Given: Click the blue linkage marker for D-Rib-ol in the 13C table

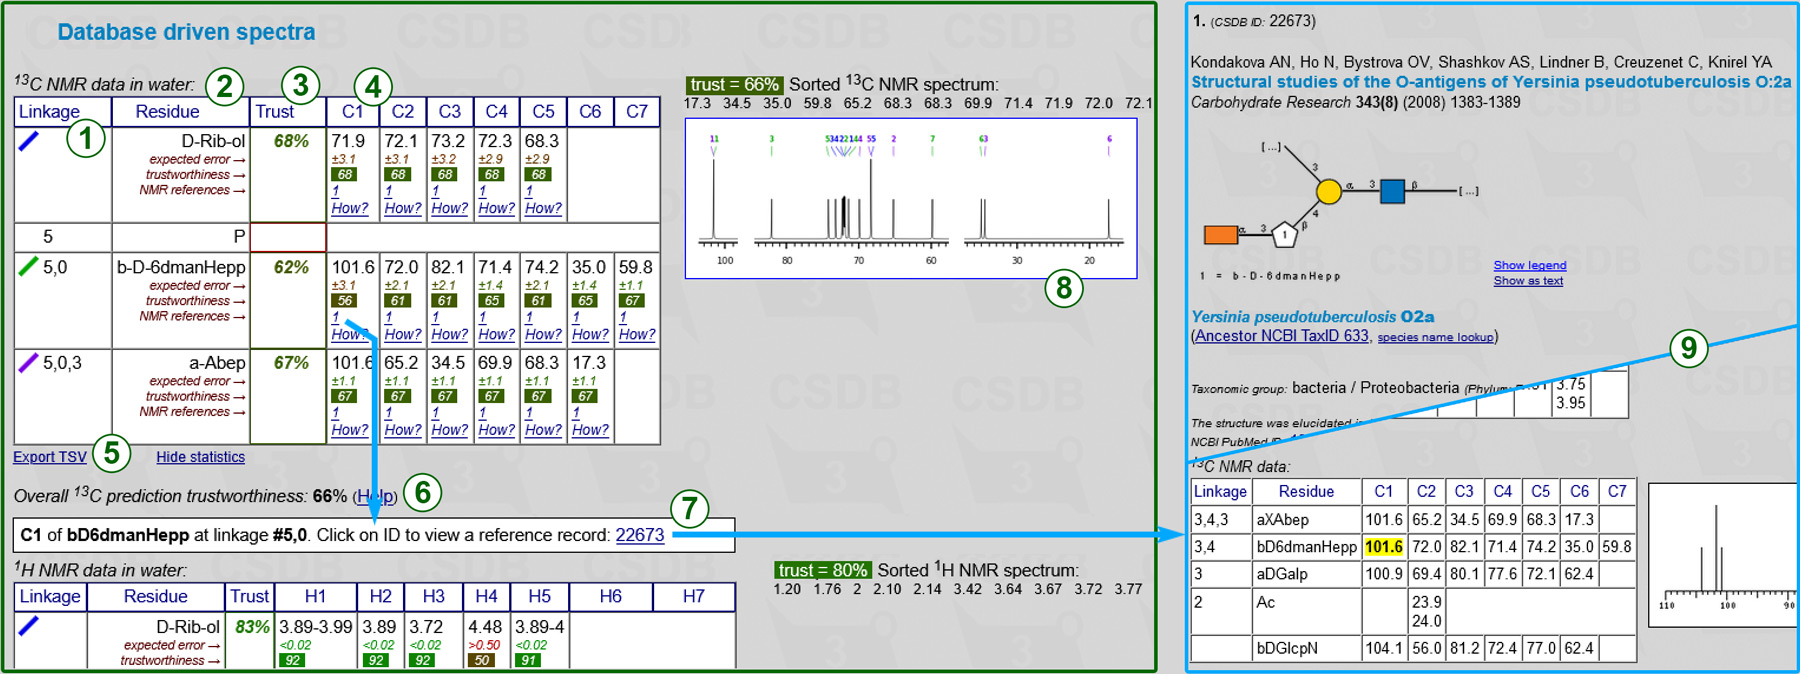Looking at the screenshot, I should click(x=29, y=141).
